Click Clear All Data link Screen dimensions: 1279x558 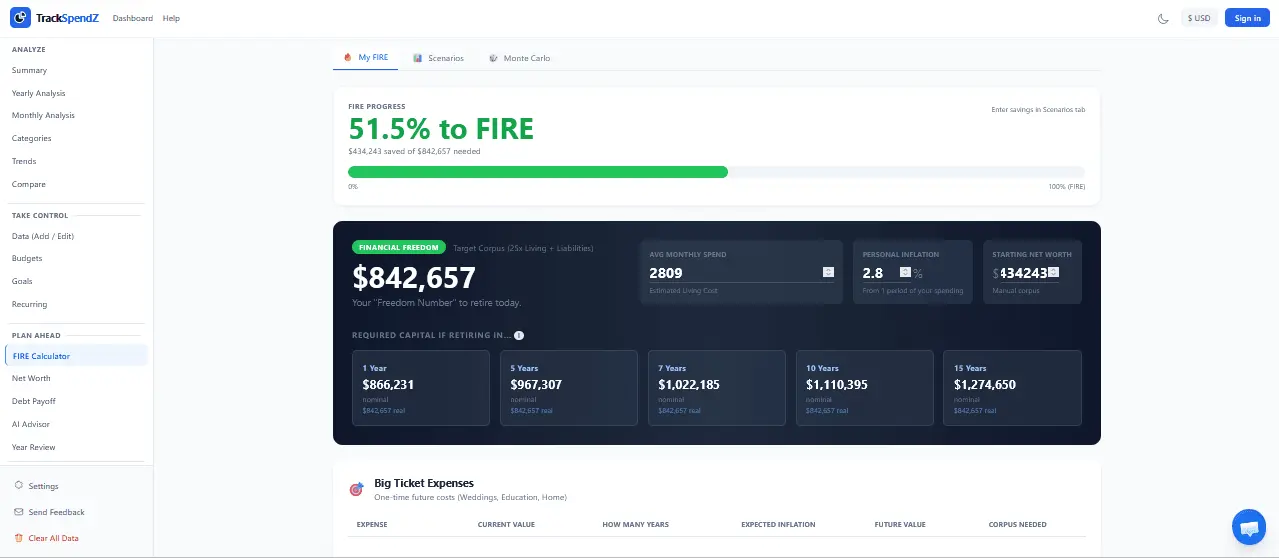pyautogui.click(x=53, y=538)
